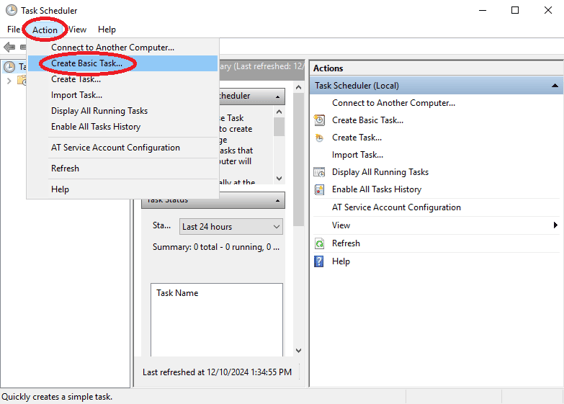Click the Create Task icon in Actions pane
This screenshot has height=404, width=564.
click(319, 137)
